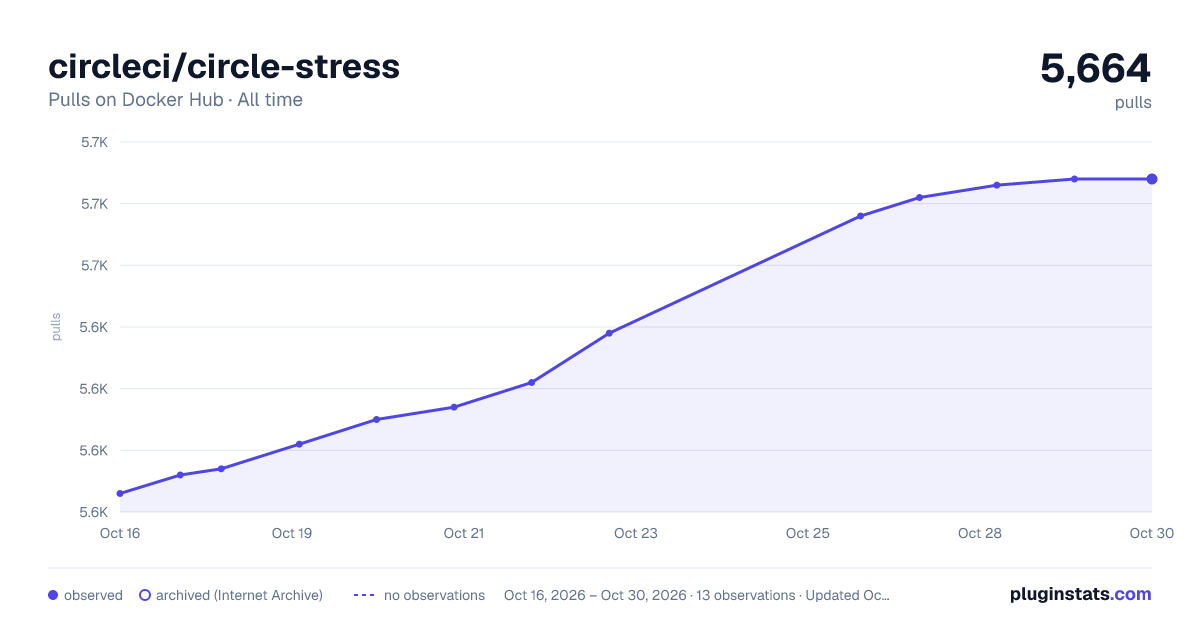Click the circleci/circle-stress chart title

coord(224,66)
